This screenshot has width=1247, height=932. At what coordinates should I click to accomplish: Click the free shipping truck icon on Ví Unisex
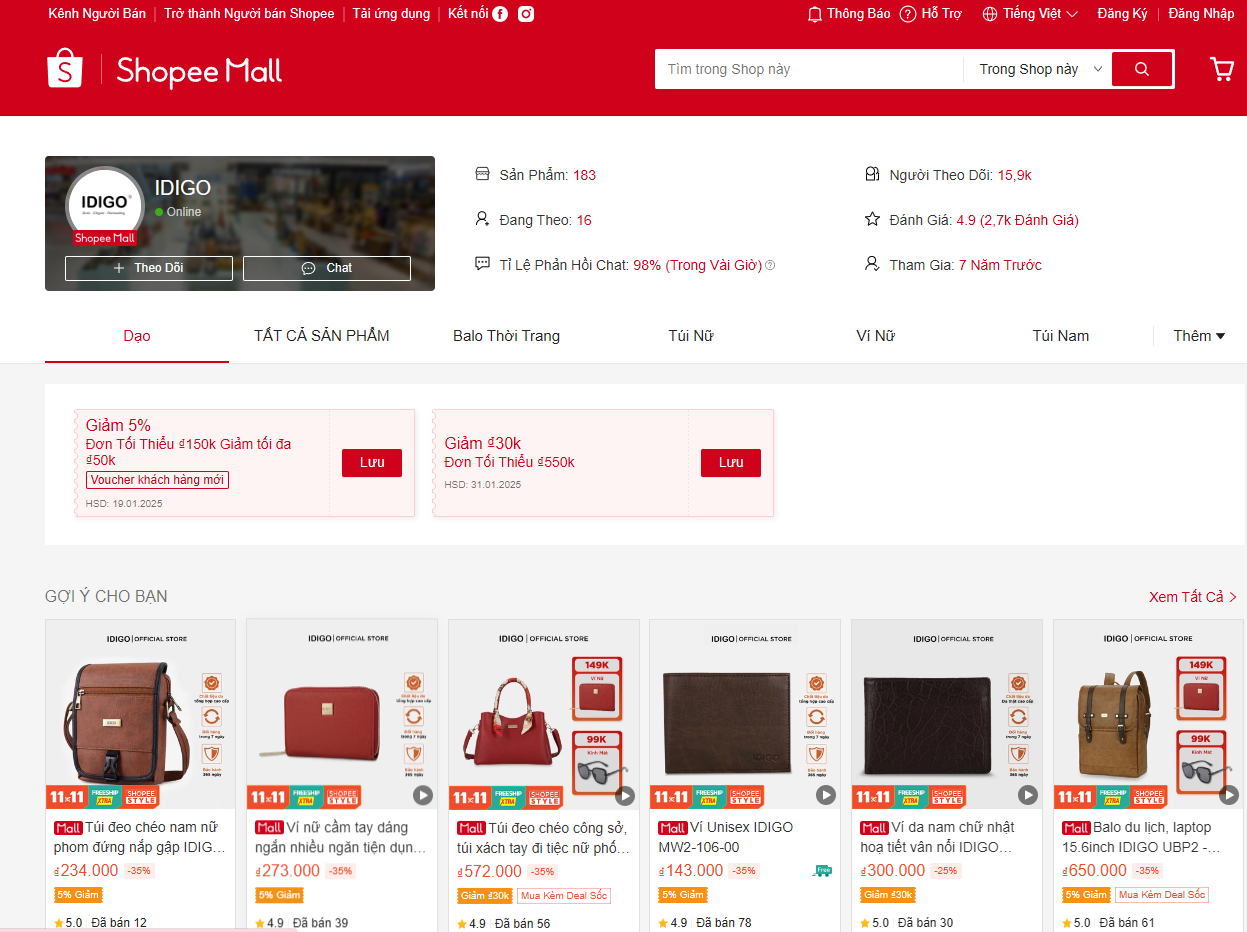coord(822,871)
